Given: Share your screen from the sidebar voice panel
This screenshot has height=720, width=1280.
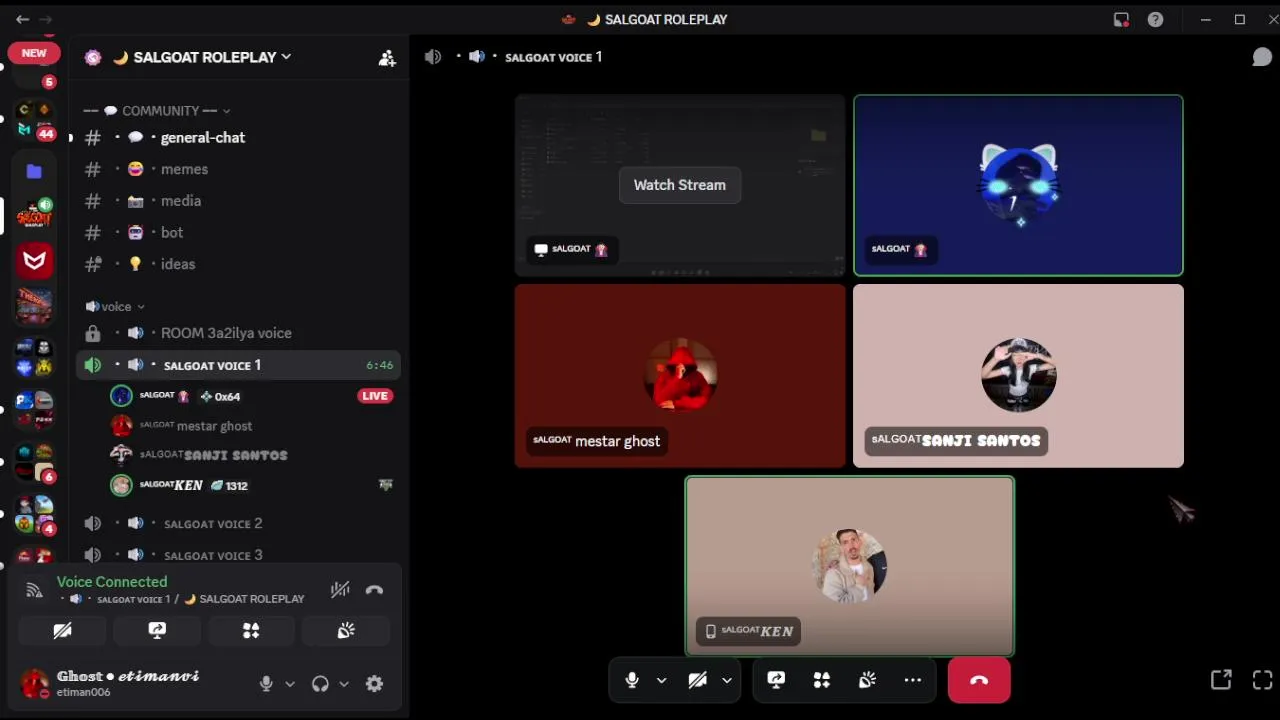Looking at the screenshot, I should (157, 631).
